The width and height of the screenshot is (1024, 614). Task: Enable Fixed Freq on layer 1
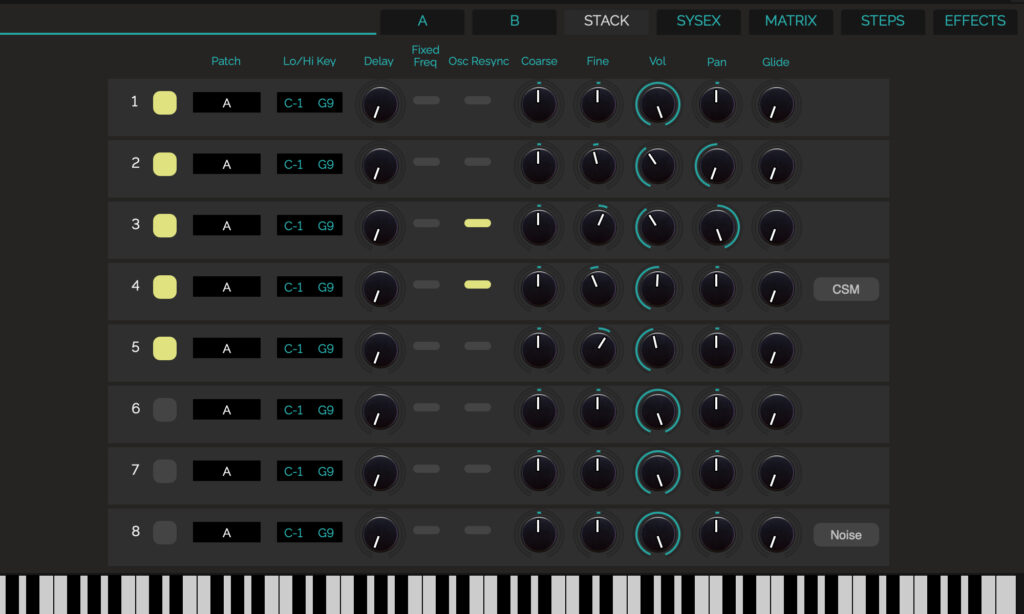point(426,101)
